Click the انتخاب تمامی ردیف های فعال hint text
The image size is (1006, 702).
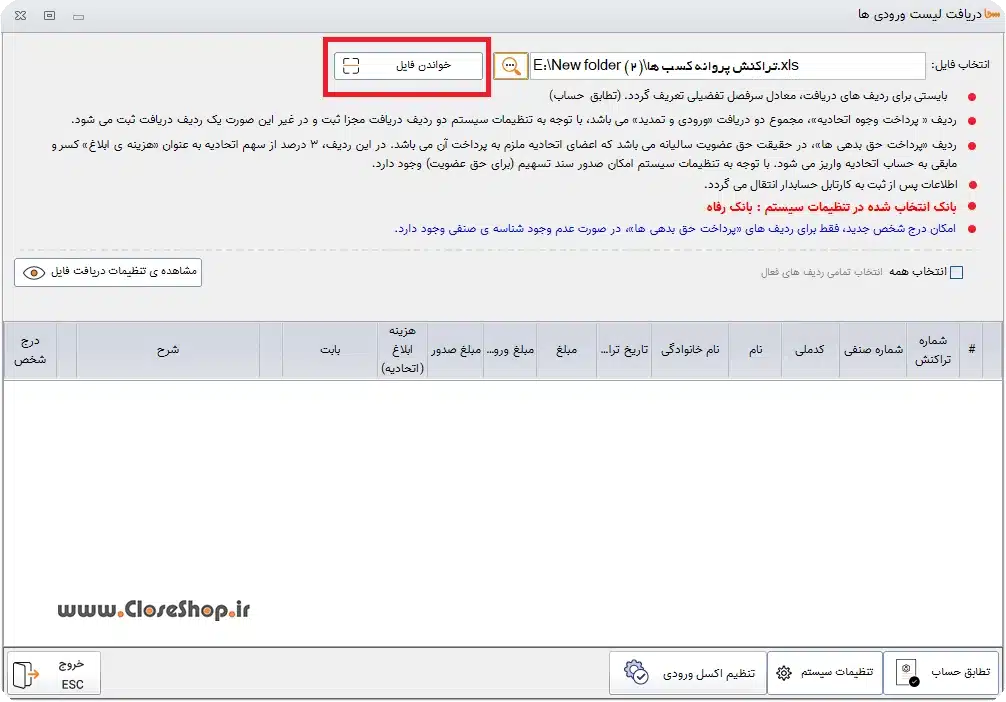tap(821, 272)
